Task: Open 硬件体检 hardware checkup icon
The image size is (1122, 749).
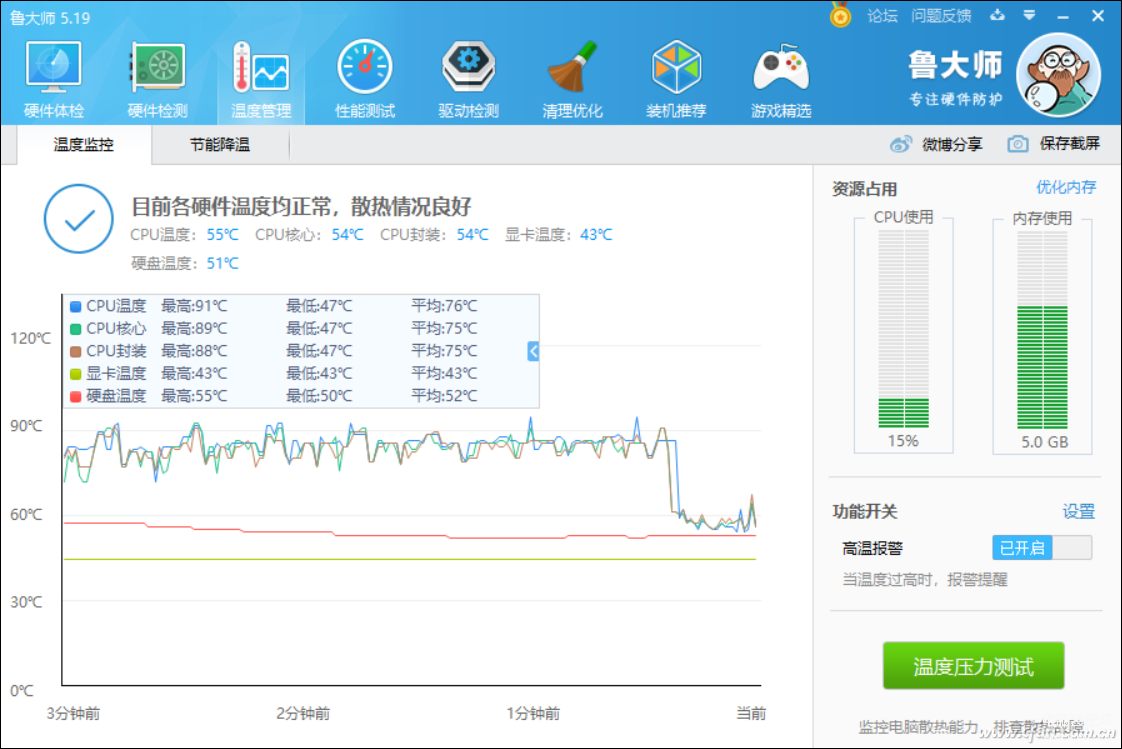Action: coord(54,79)
